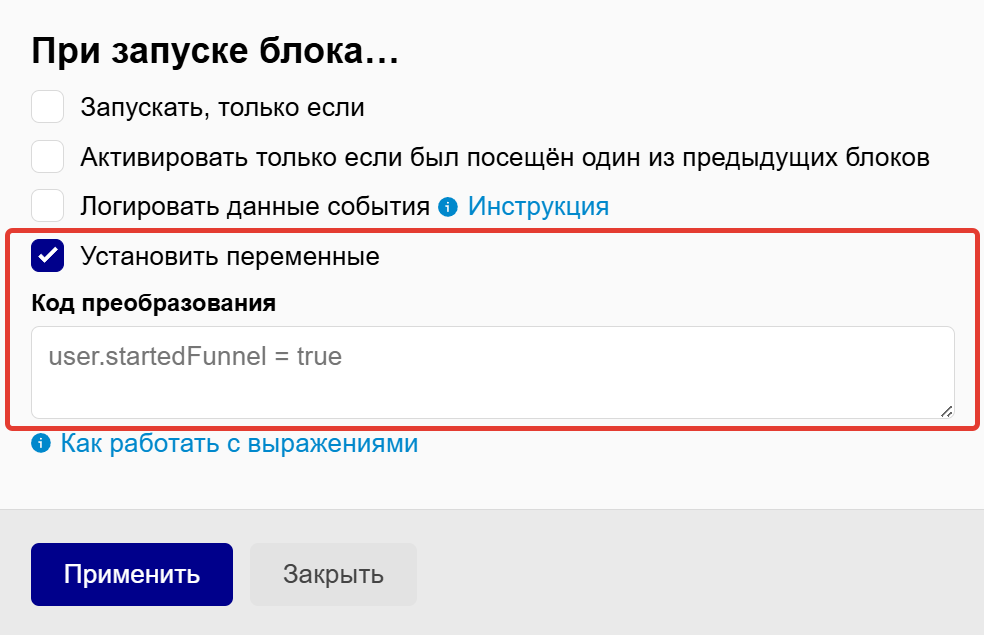
Task: Focus the 'Код преобразования' text area
Action: 493,372
